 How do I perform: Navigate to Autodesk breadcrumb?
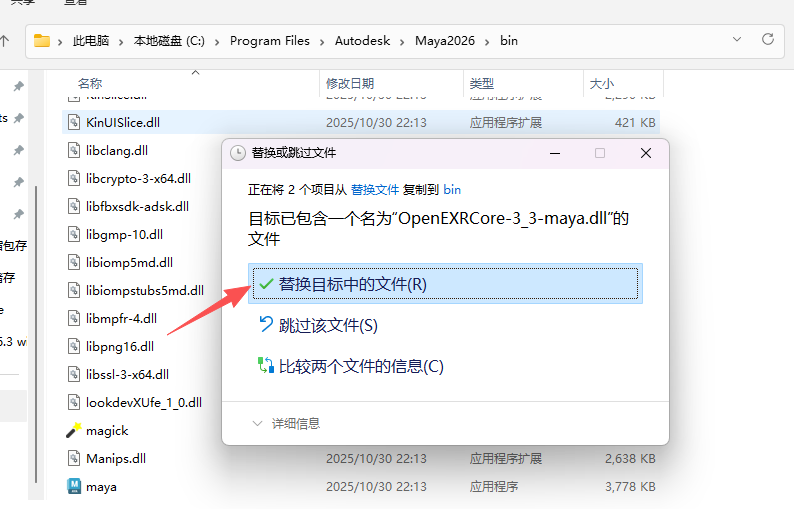[x=362, y=41]
